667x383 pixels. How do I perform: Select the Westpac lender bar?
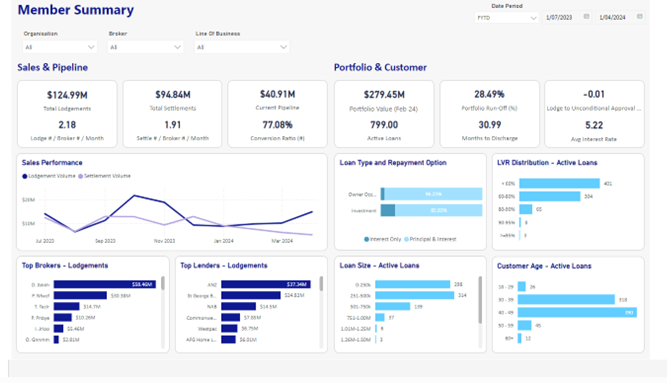(x=229, y=329)
